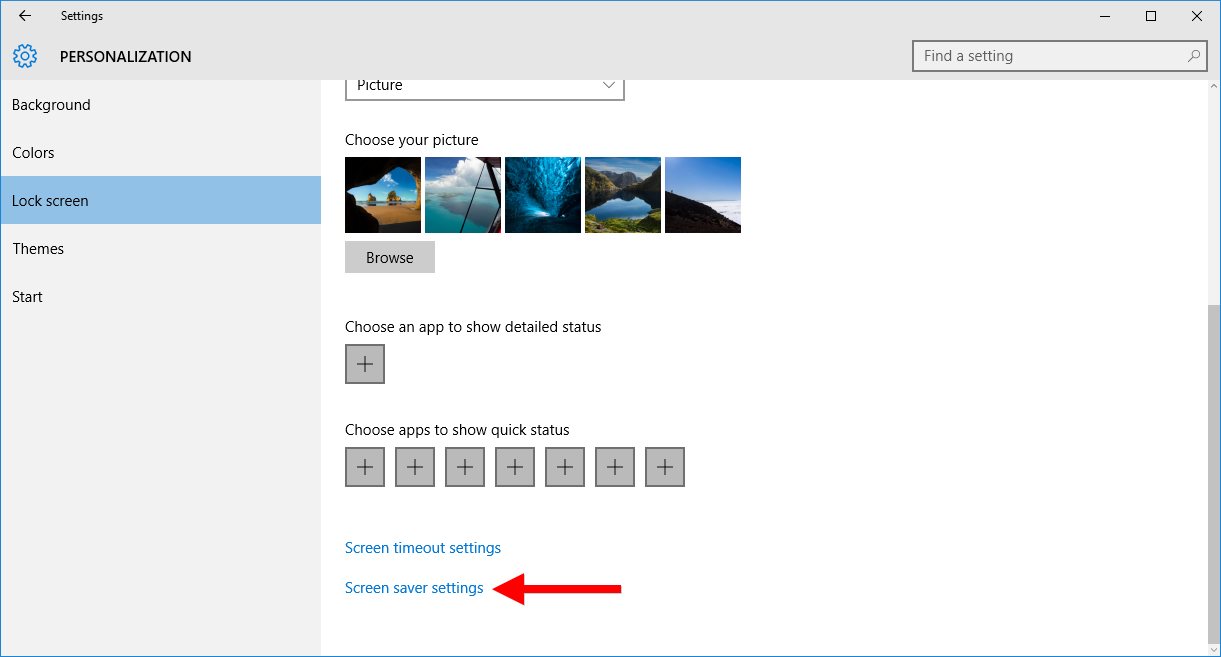
Task: Click the plus to add detailed status app
Action: point(364,364)
